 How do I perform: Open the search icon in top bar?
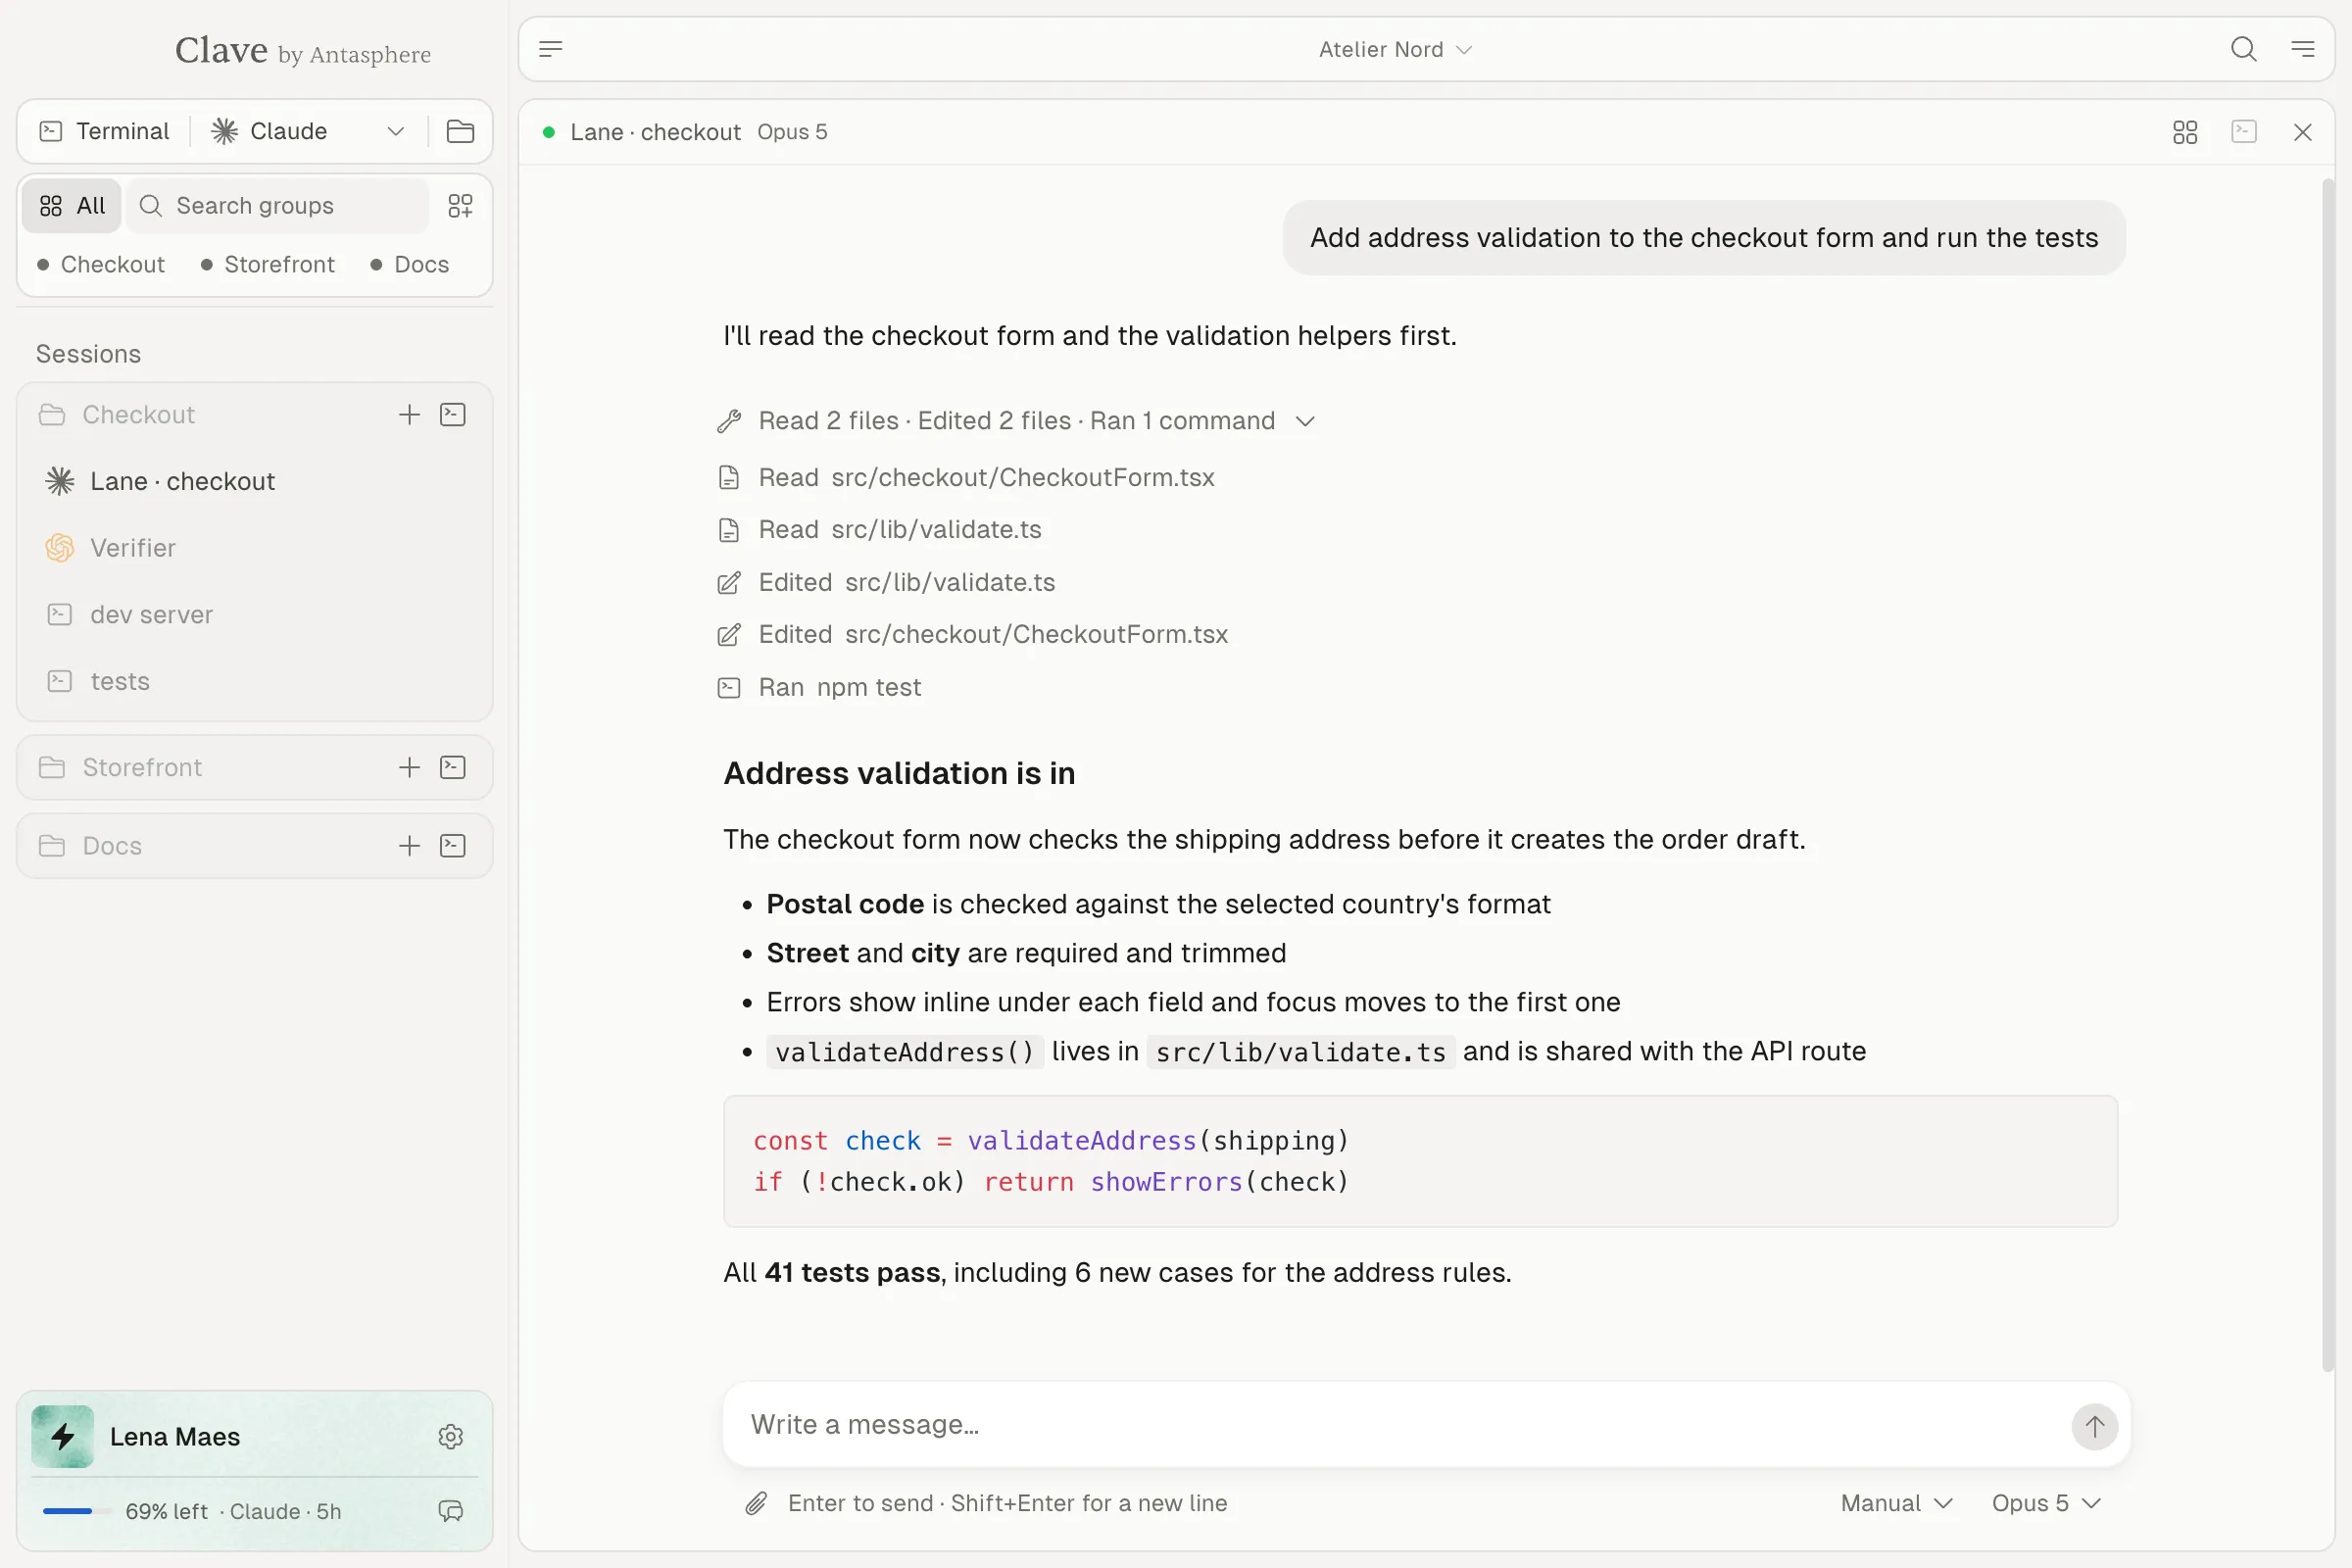pos(2243,49)
